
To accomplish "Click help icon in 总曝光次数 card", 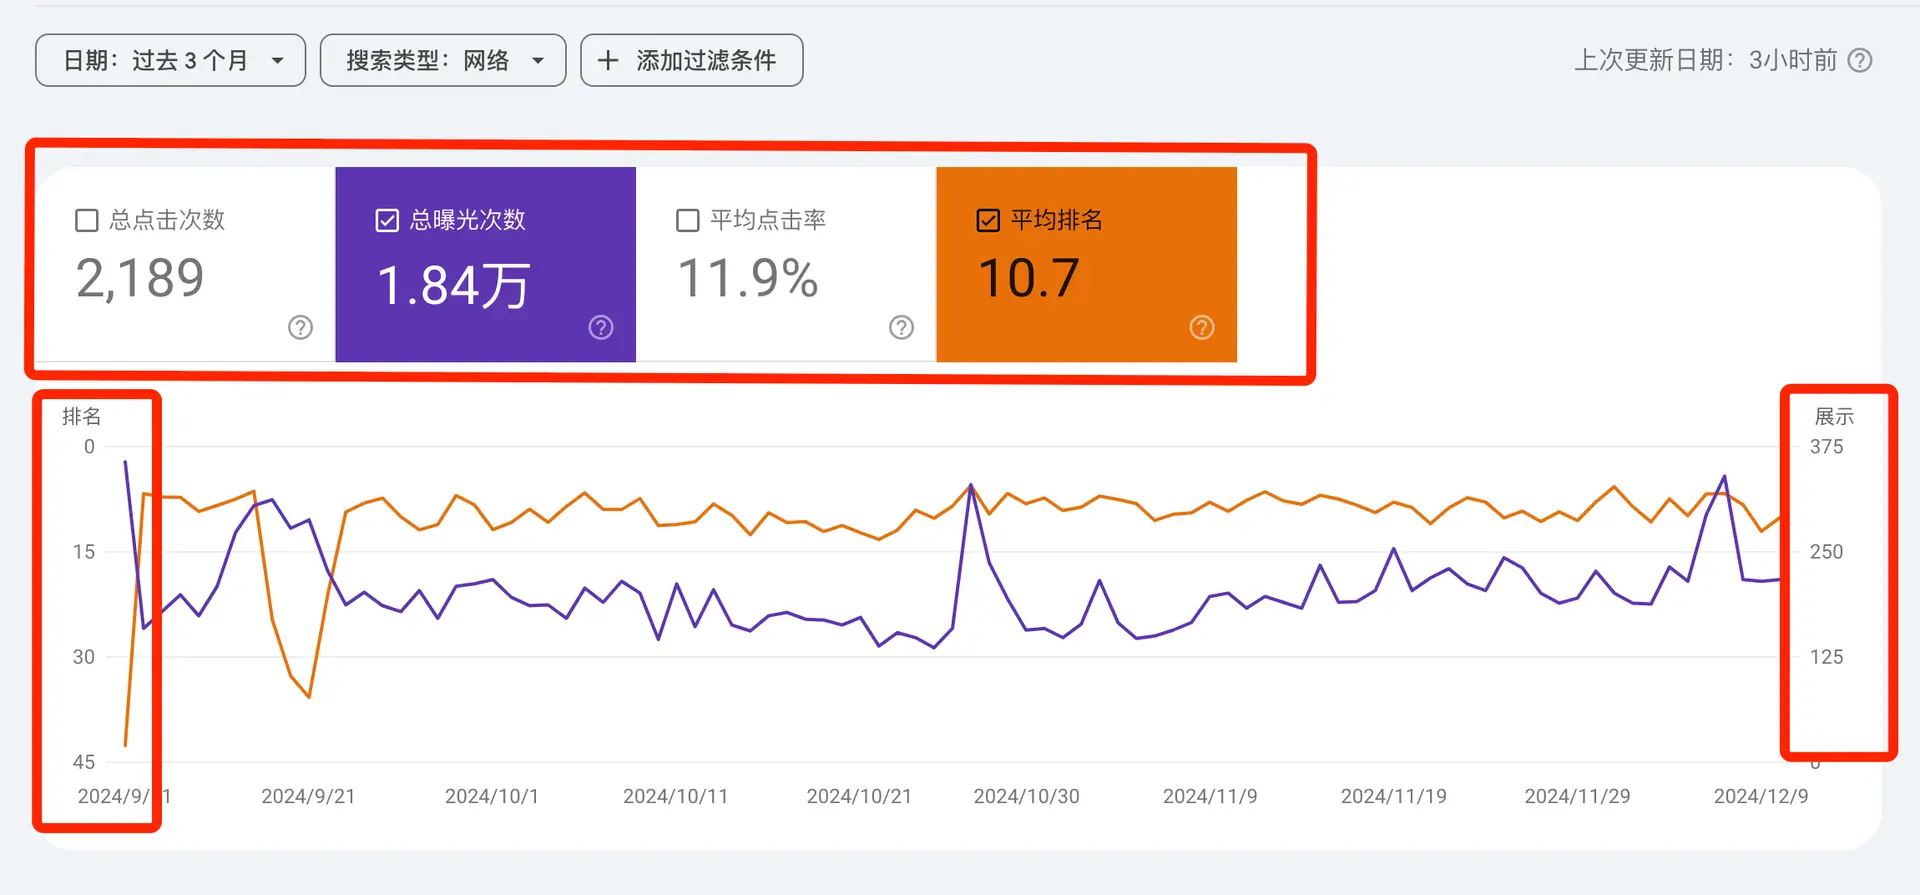I will [601, 327].
